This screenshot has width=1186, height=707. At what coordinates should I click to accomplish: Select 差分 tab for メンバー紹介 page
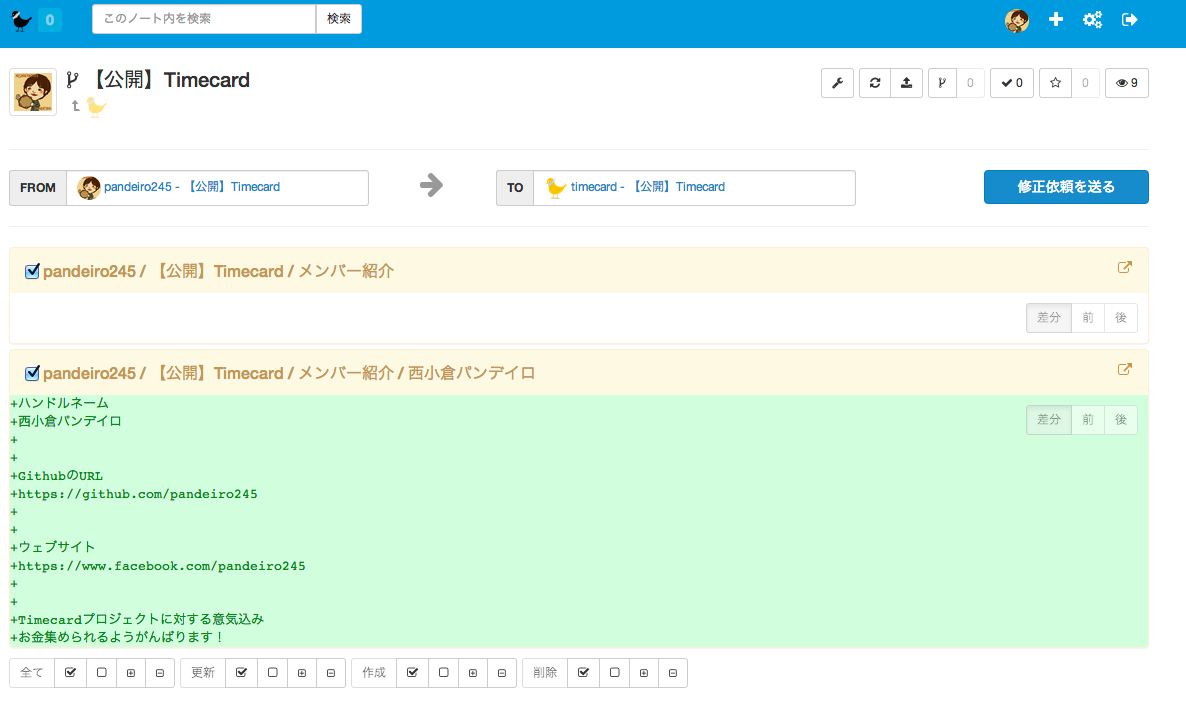pyautogui.click(x=1048, y=318)
